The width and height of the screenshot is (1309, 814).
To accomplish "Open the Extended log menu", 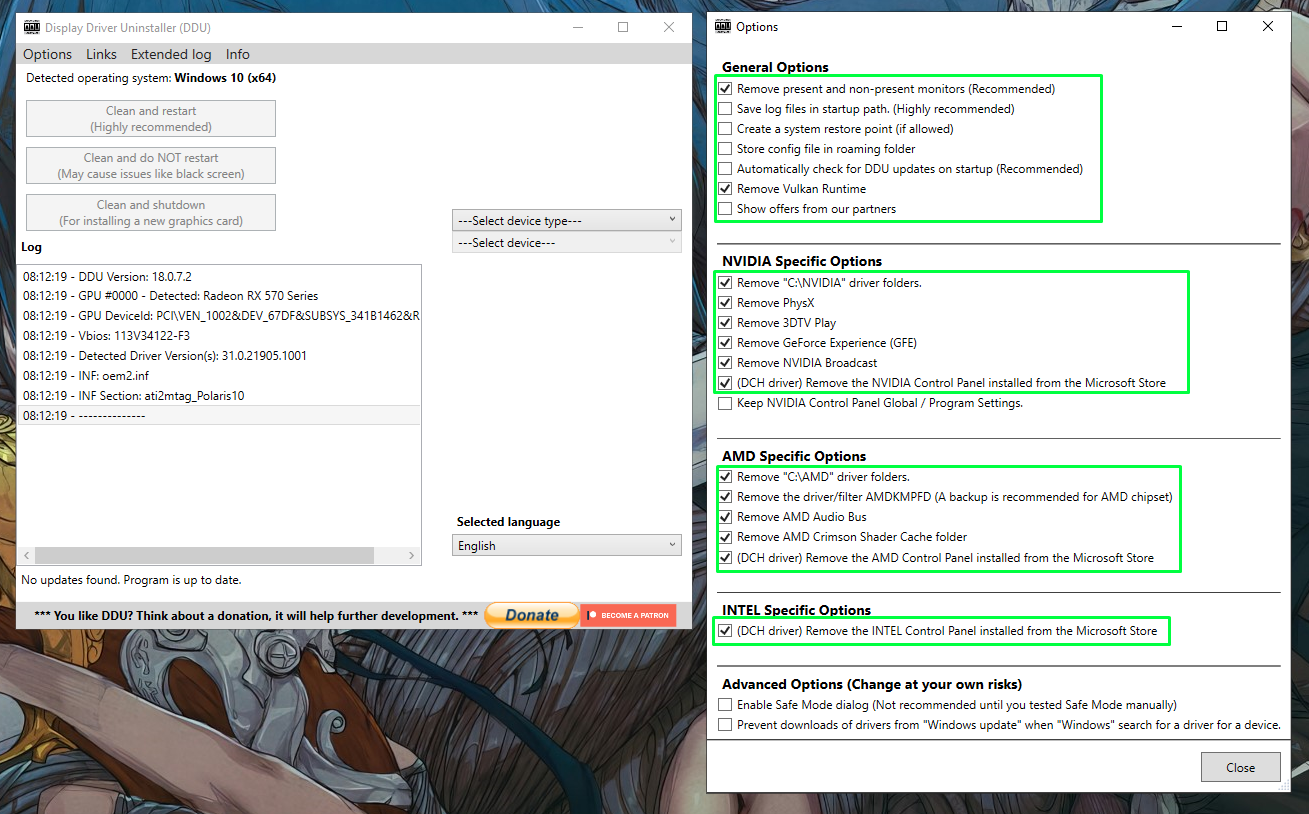I will 171,54.
